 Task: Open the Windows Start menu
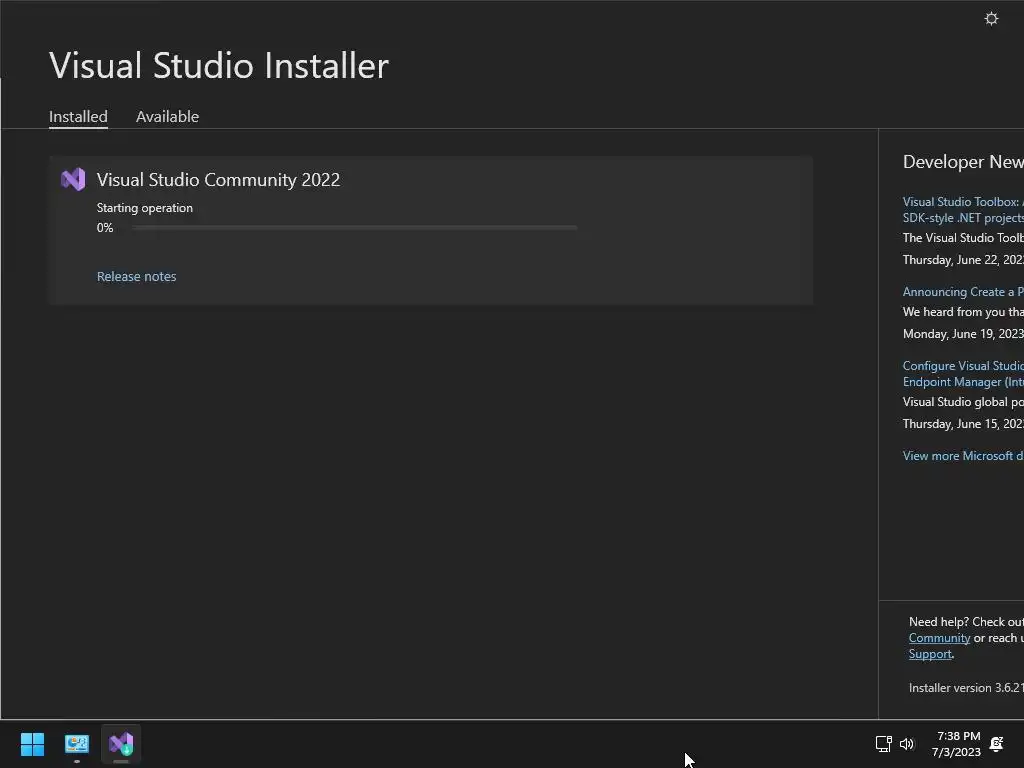32,744
